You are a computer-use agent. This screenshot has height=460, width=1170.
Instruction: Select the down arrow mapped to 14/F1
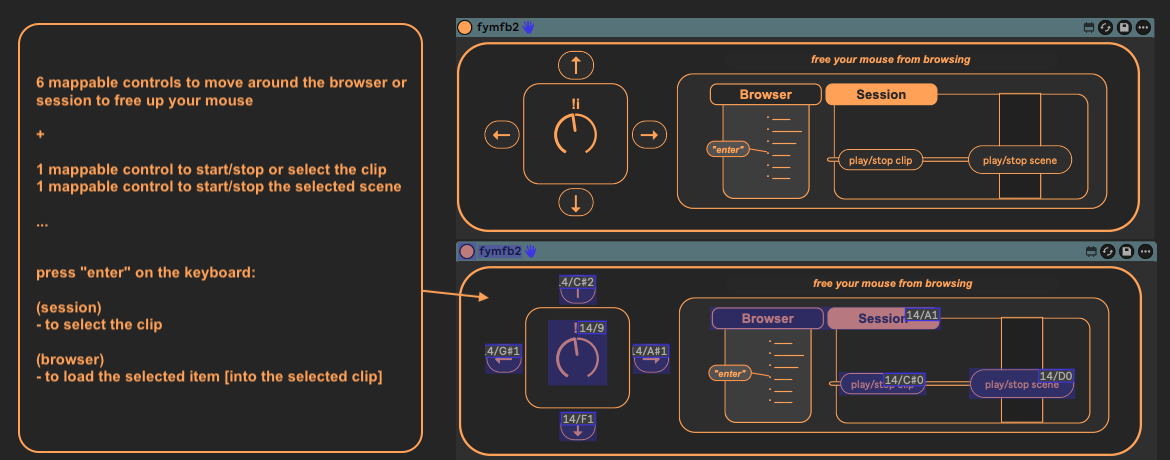(577, 427)
